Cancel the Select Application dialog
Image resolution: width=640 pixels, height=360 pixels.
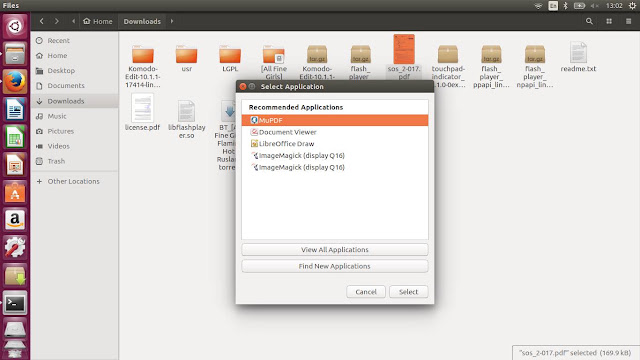pyautogui.click(x=366, y=291)
